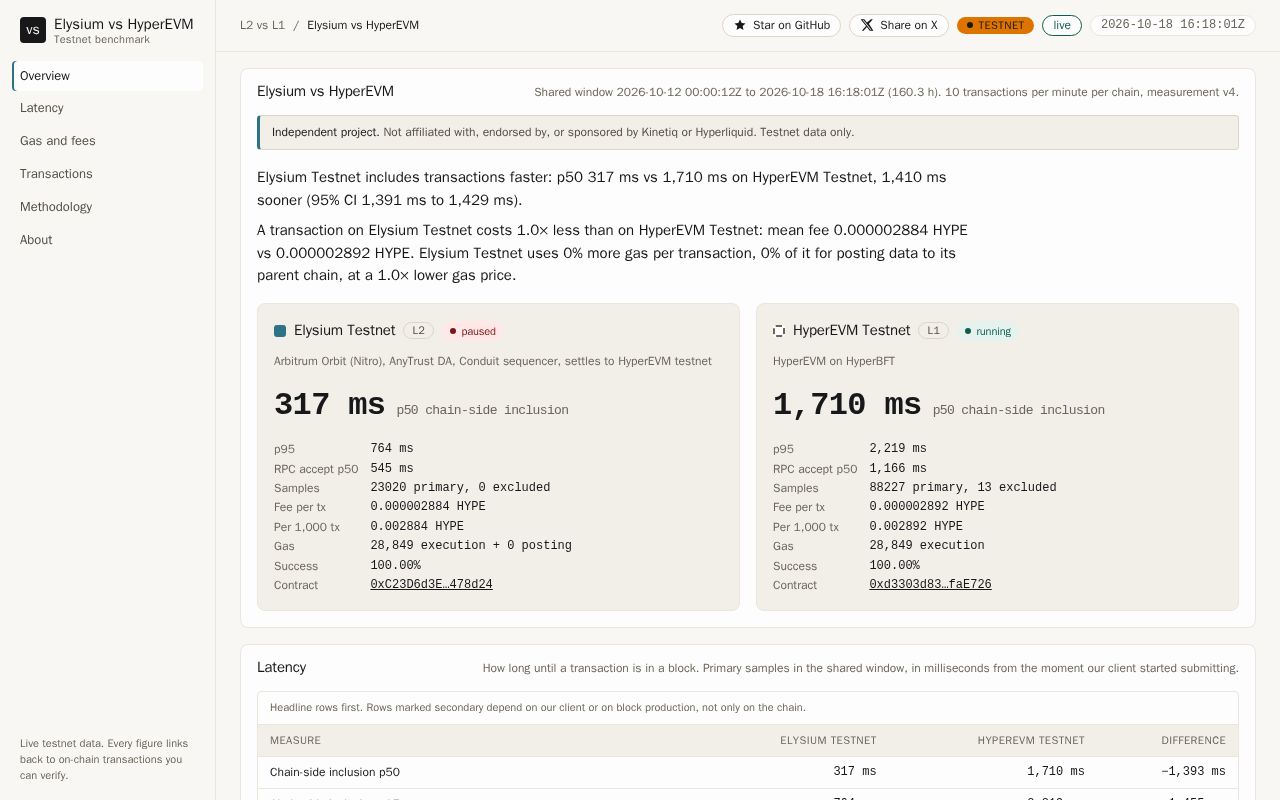This screenshot has width=1280, height=800.
Task: Click the Independent project disclaimer notice
Action: (x=748, y=132)
